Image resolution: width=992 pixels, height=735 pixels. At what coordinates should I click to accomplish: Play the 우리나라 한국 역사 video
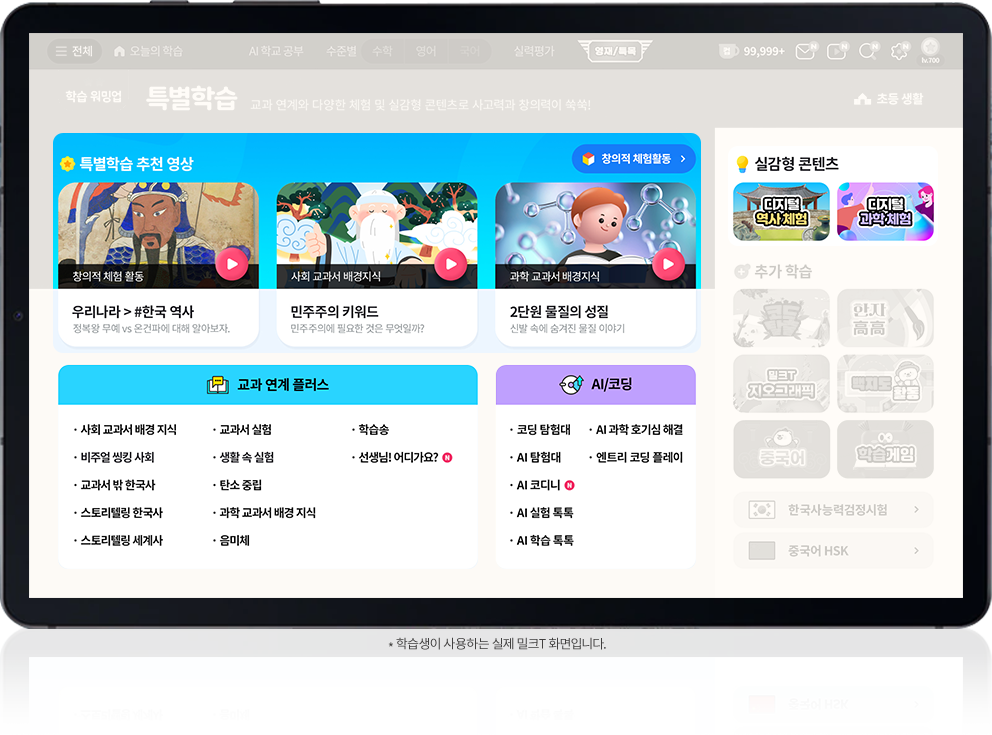pyautogui.click(x=231, y=264)
